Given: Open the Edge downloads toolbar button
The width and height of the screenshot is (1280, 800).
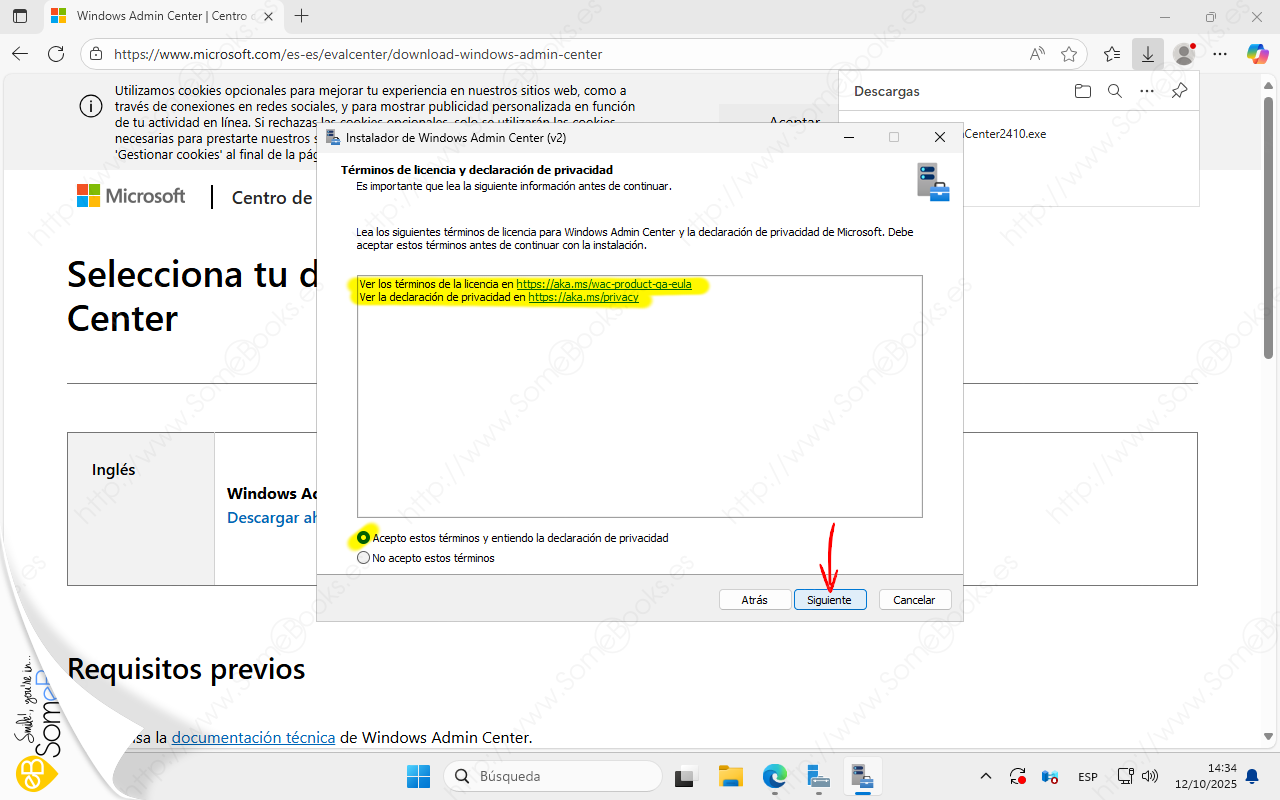Looking at the screenshot, I should click(x=1147, y=54).
